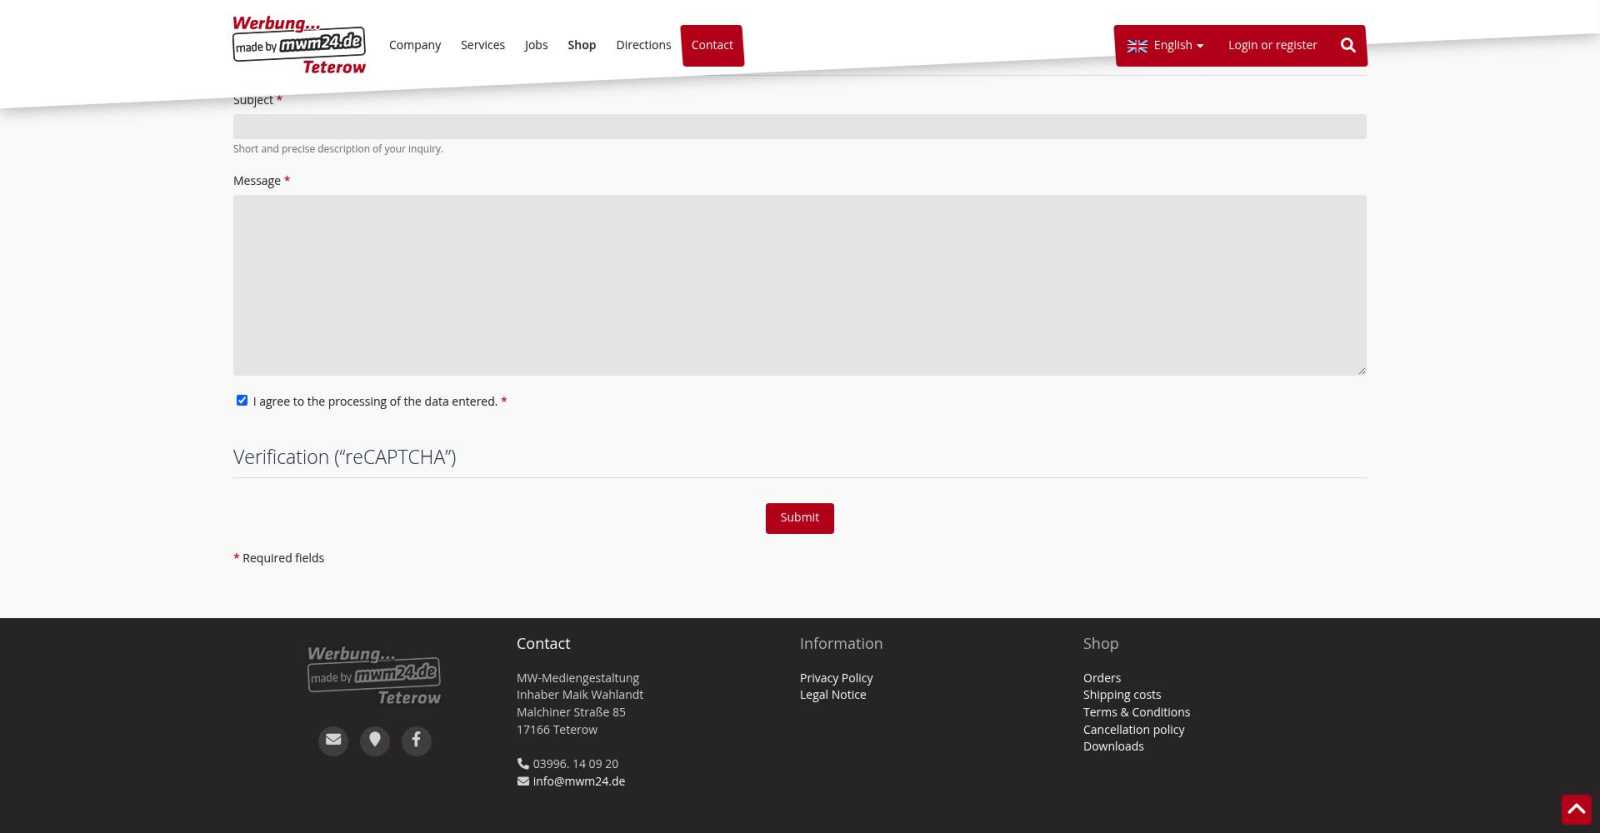This screenshot has height=833, width=1600.
Task: Click inside the Message text area
Action: tap(799, 285)
